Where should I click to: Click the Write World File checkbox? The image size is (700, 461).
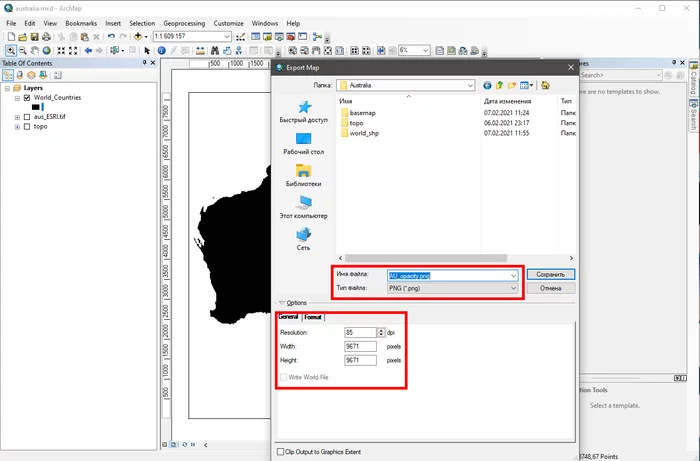point(283,377)
